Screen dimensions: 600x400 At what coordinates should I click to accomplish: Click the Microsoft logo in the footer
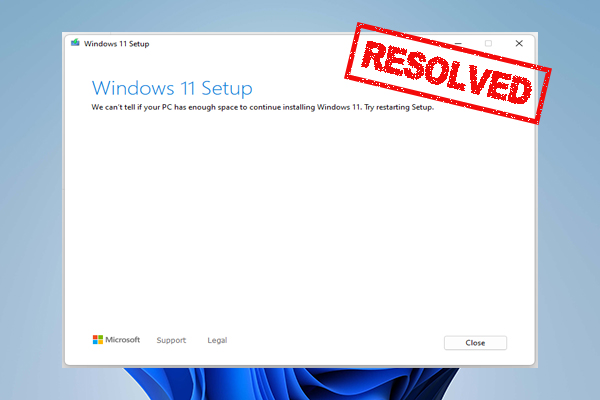point(116,340)
